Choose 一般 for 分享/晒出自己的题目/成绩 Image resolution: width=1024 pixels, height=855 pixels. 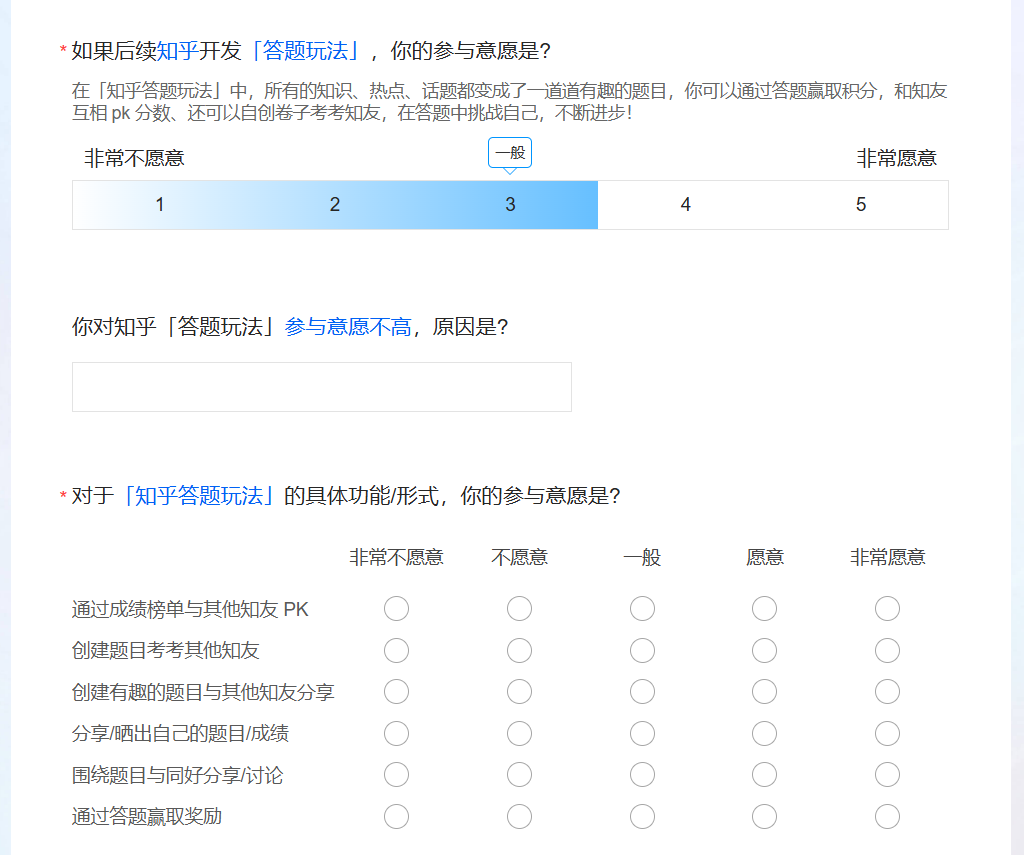point(643,734)
